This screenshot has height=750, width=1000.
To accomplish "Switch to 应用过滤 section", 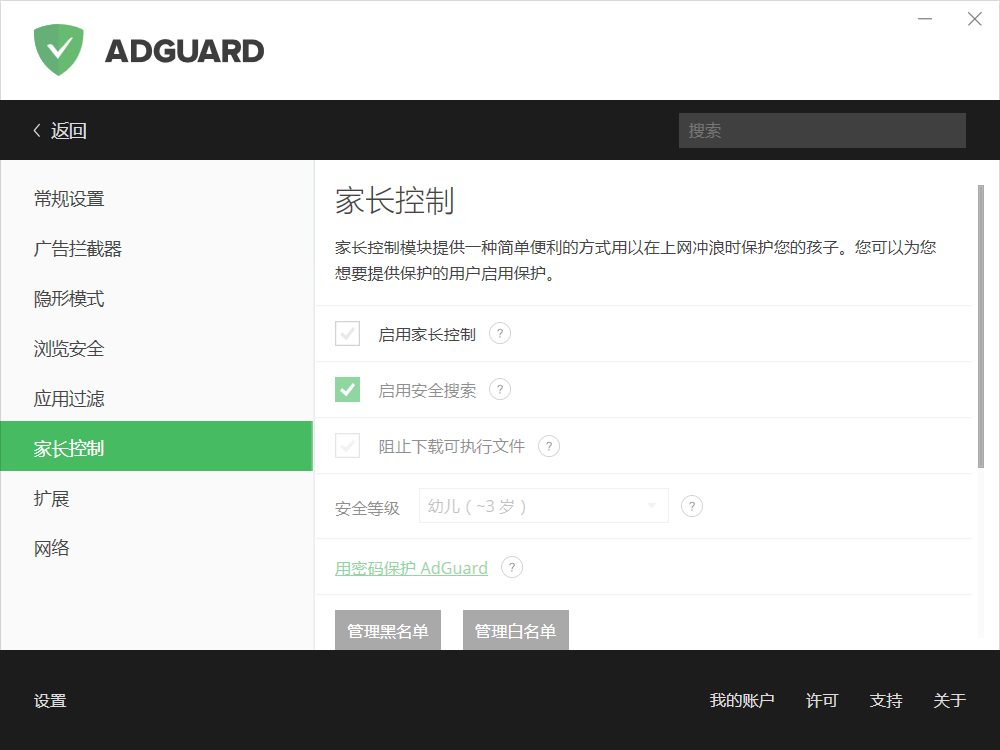I will [156, 398].
